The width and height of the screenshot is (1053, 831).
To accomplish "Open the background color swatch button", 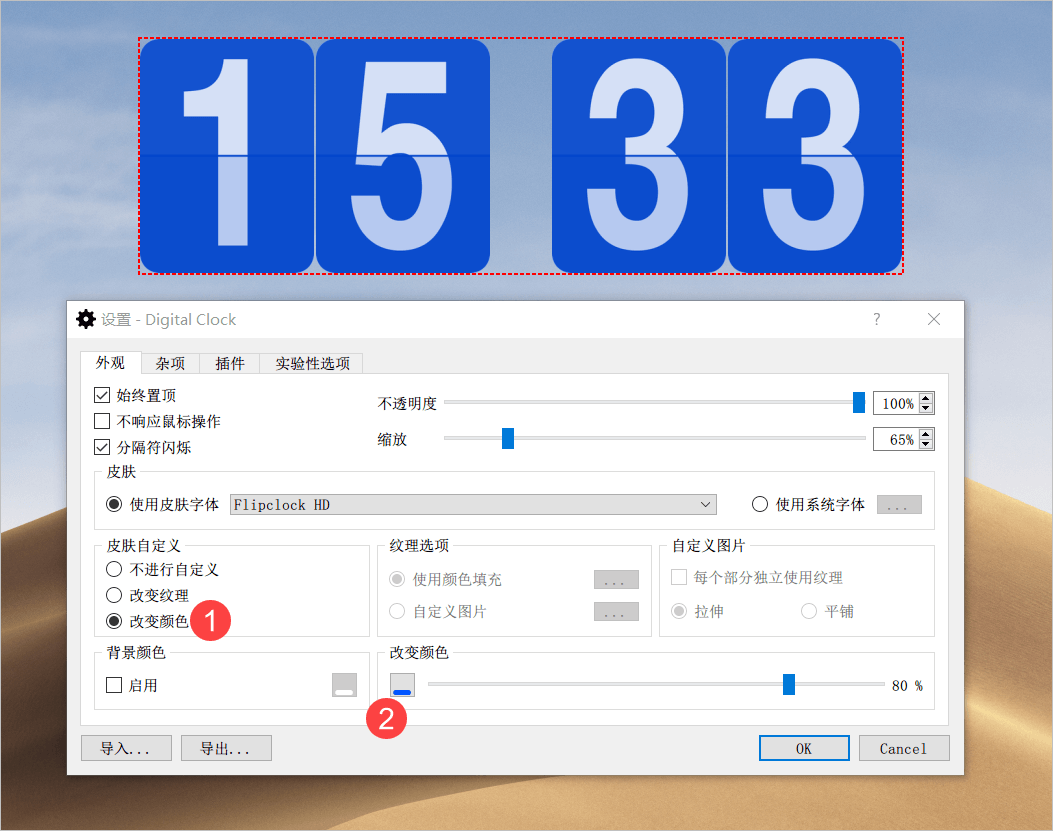I will tap(345, 685).
